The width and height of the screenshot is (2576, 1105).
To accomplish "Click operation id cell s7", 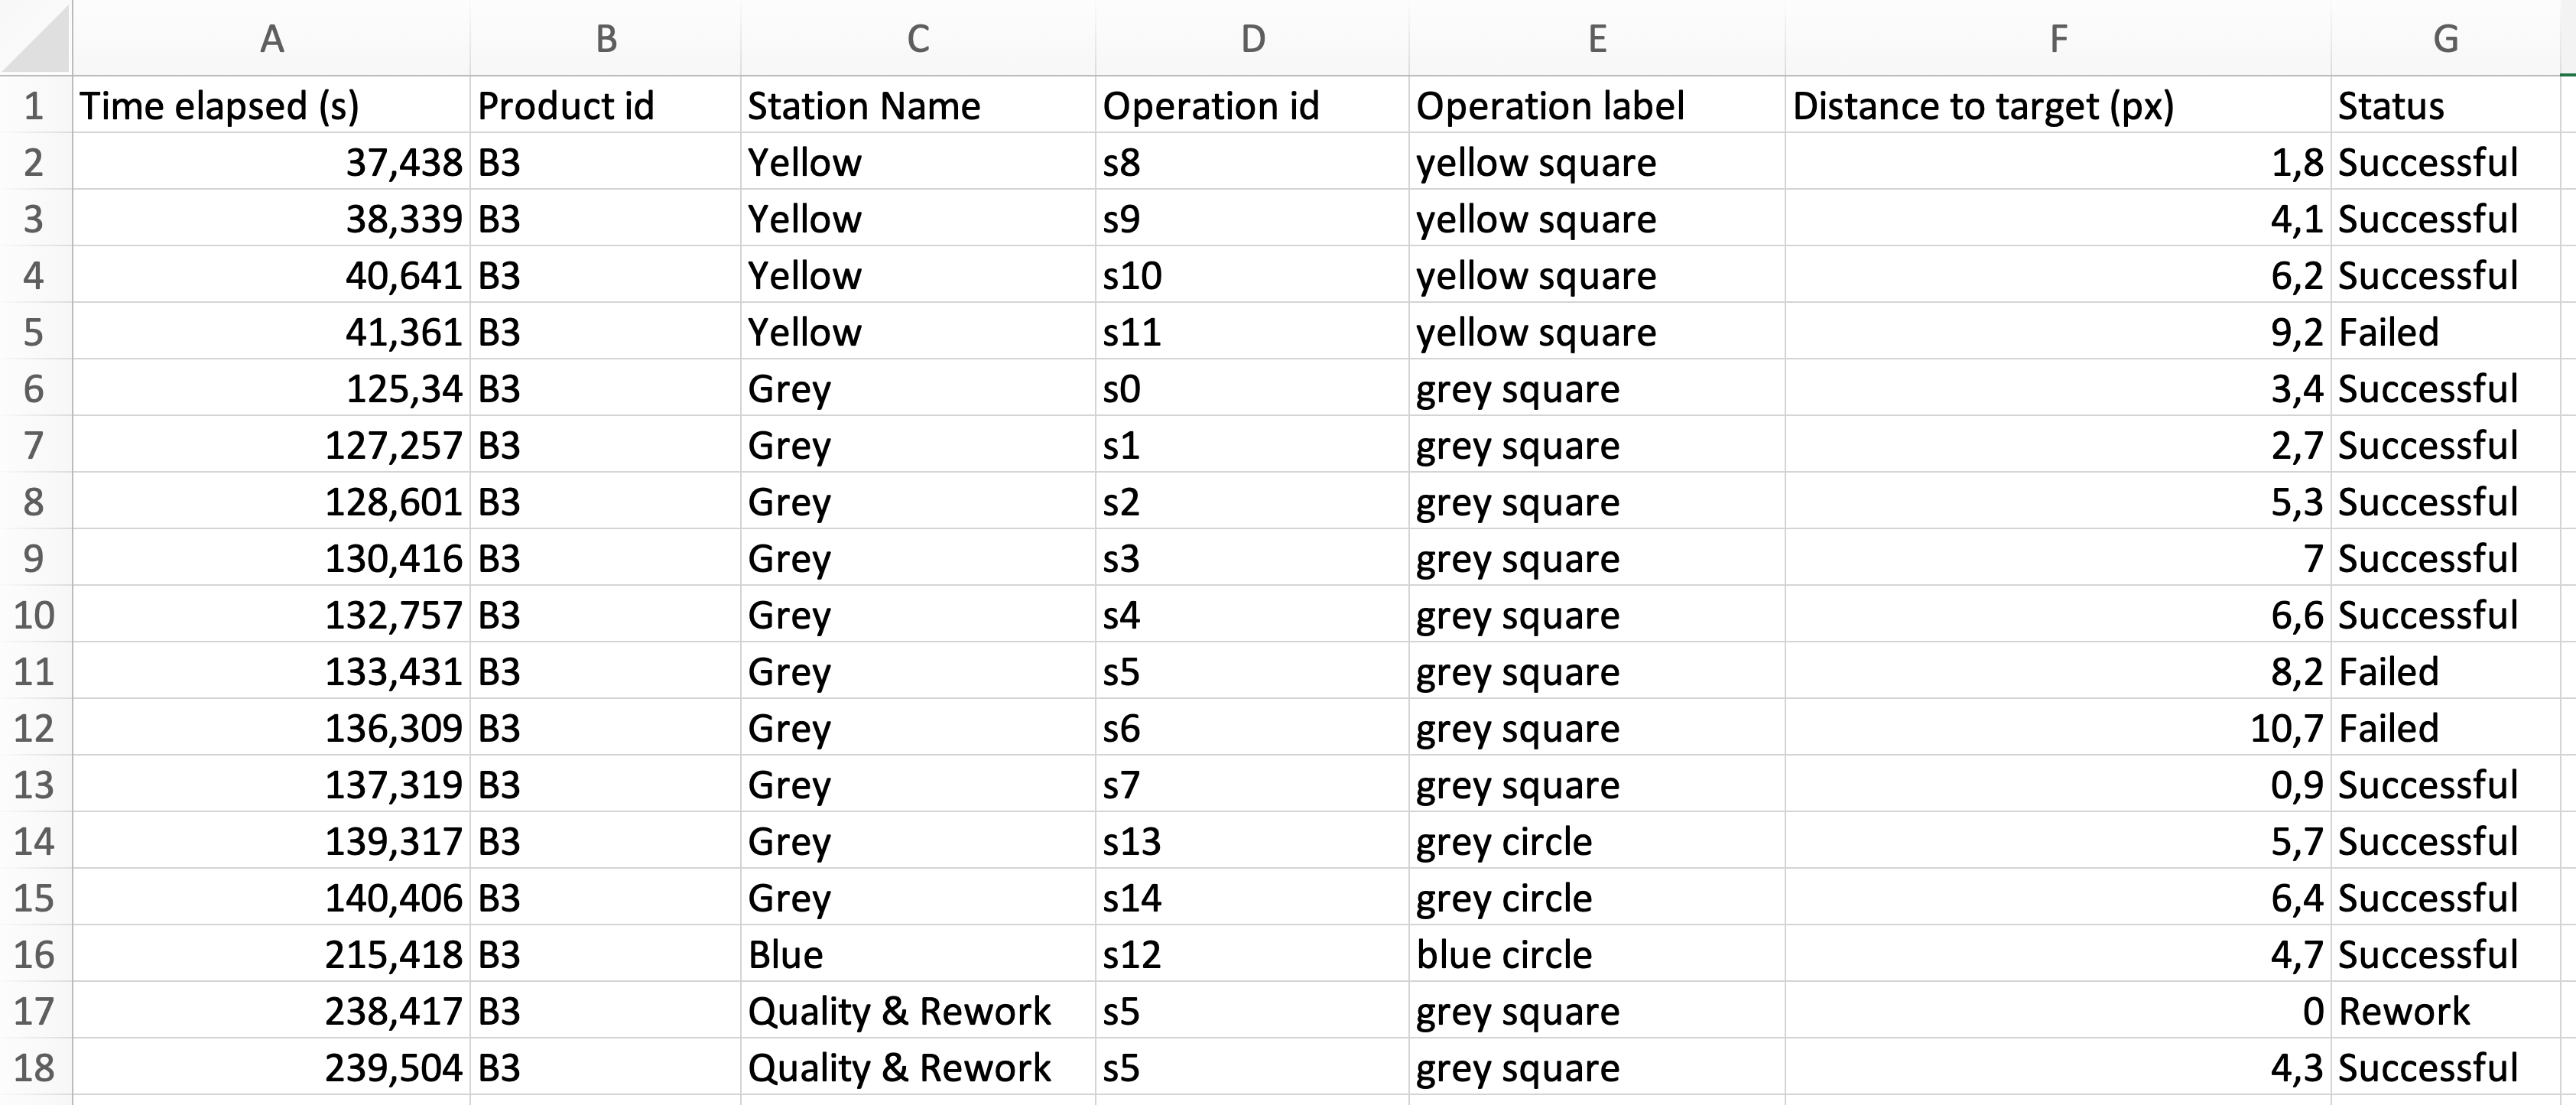I will click(1252, 784).
